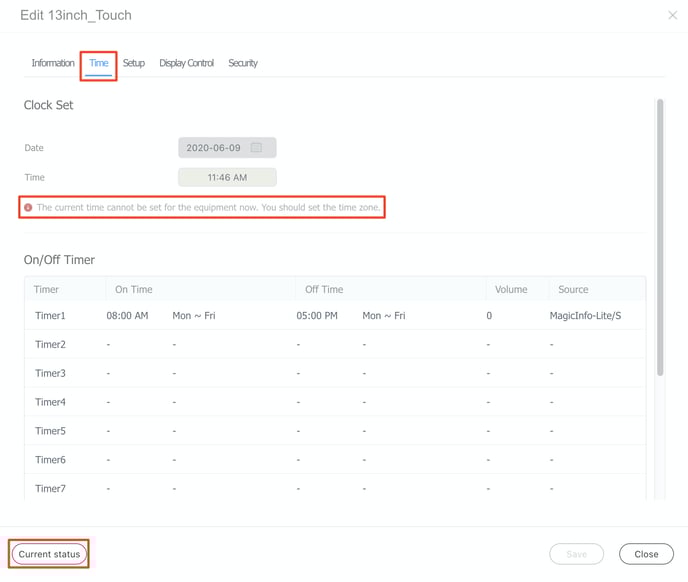688x582 pixels.
Task: Open the Setup tab
Action: 134,63
